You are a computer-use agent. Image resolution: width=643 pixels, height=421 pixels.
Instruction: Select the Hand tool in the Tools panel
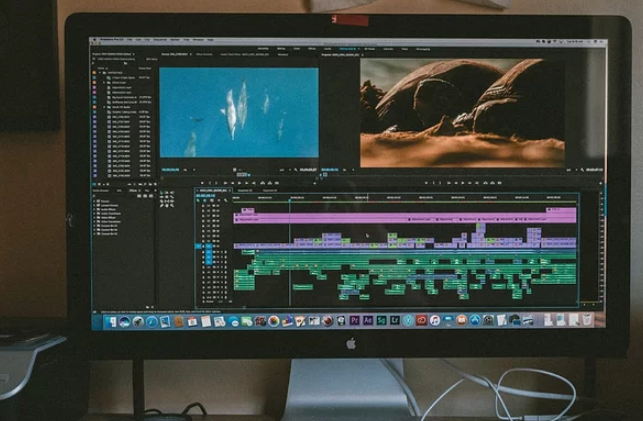point(167,206)
